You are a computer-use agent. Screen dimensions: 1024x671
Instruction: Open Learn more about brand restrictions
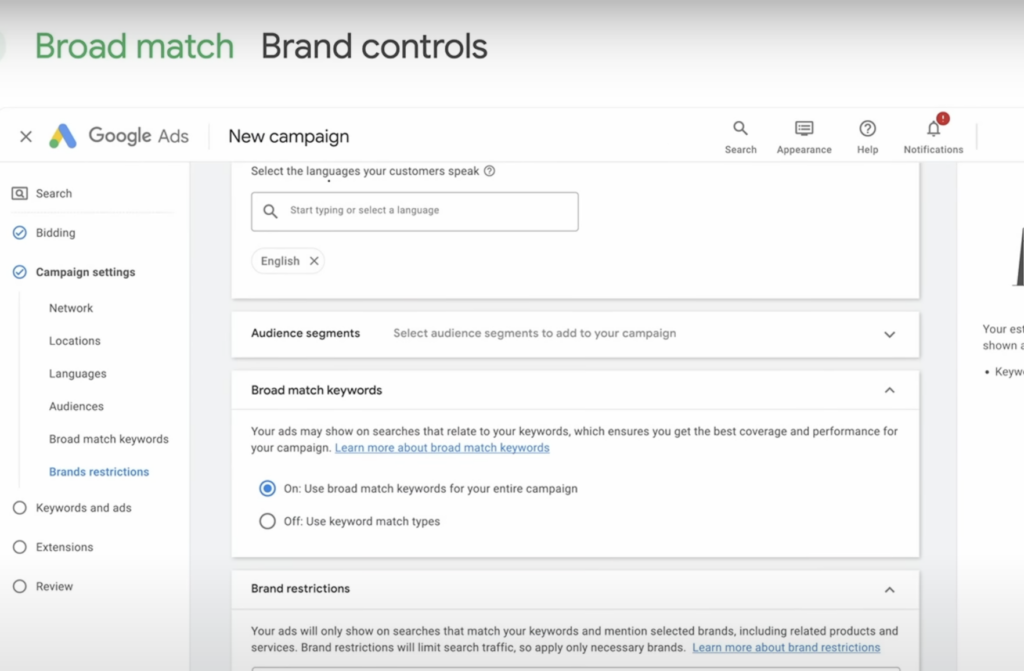tap(786, 647)
